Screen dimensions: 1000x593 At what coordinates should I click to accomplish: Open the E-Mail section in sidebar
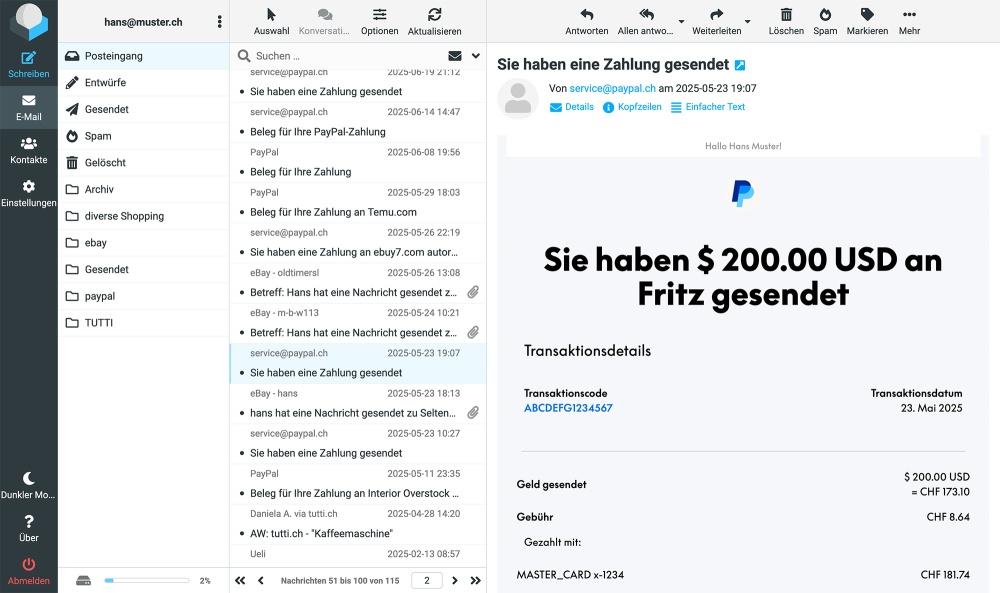(29, 107)
